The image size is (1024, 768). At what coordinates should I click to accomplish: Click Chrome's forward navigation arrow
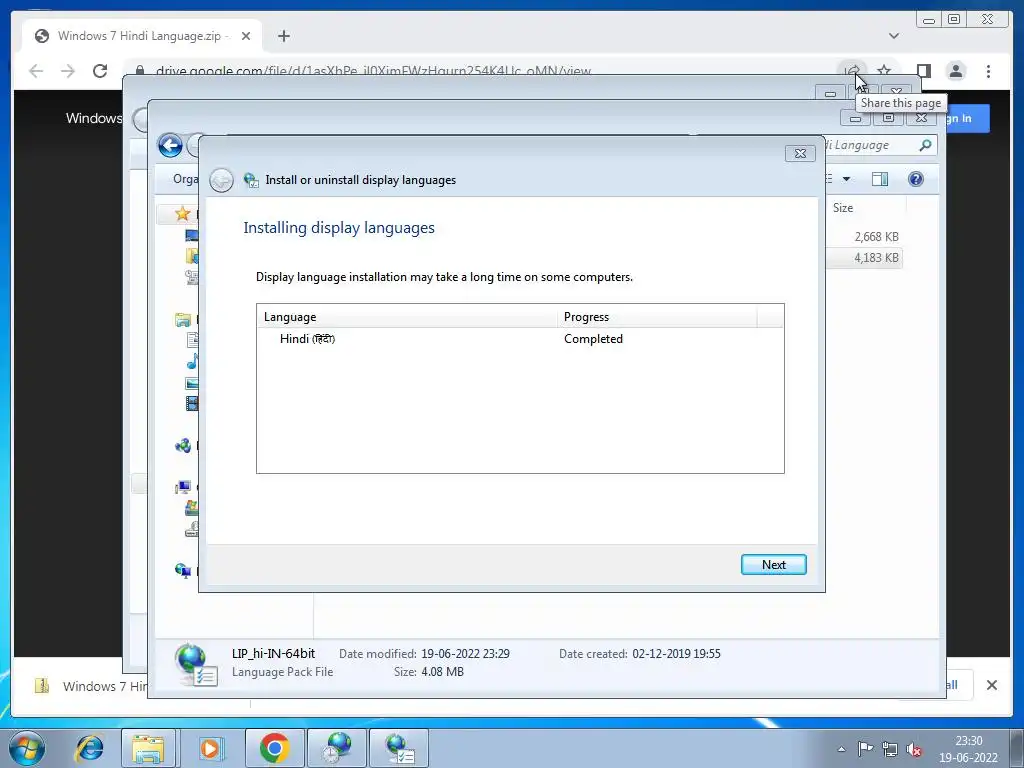(x=68, y=71)
